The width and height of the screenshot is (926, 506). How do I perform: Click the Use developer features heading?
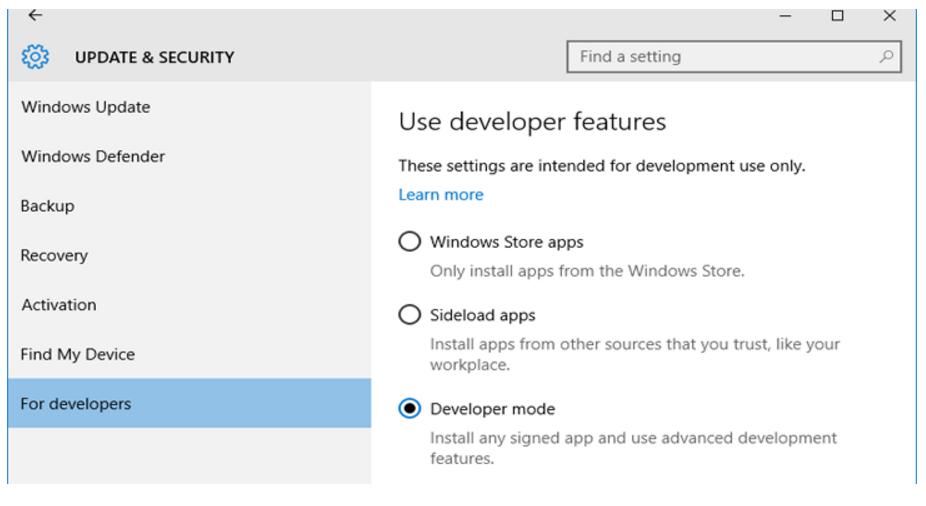pos(532,122)
